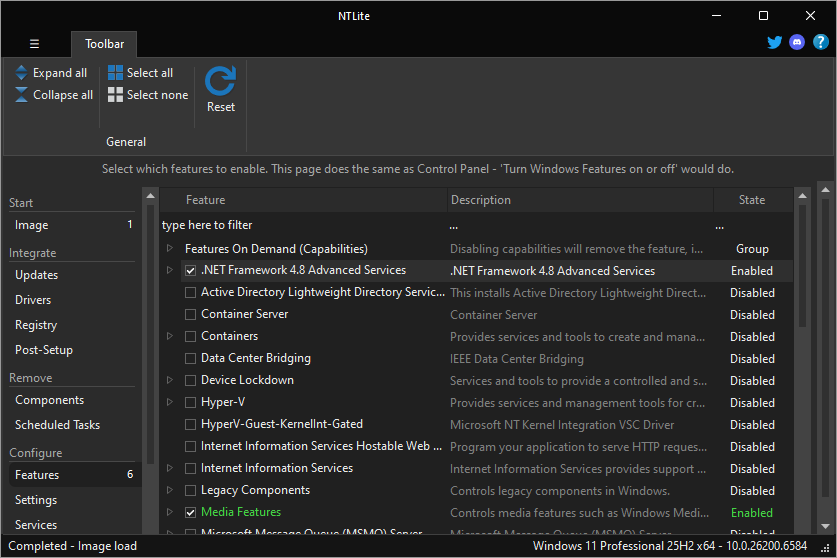This screenshot has width=837, height=558.
Task: Click the Collapse all icon
Action: coord(22,95)
